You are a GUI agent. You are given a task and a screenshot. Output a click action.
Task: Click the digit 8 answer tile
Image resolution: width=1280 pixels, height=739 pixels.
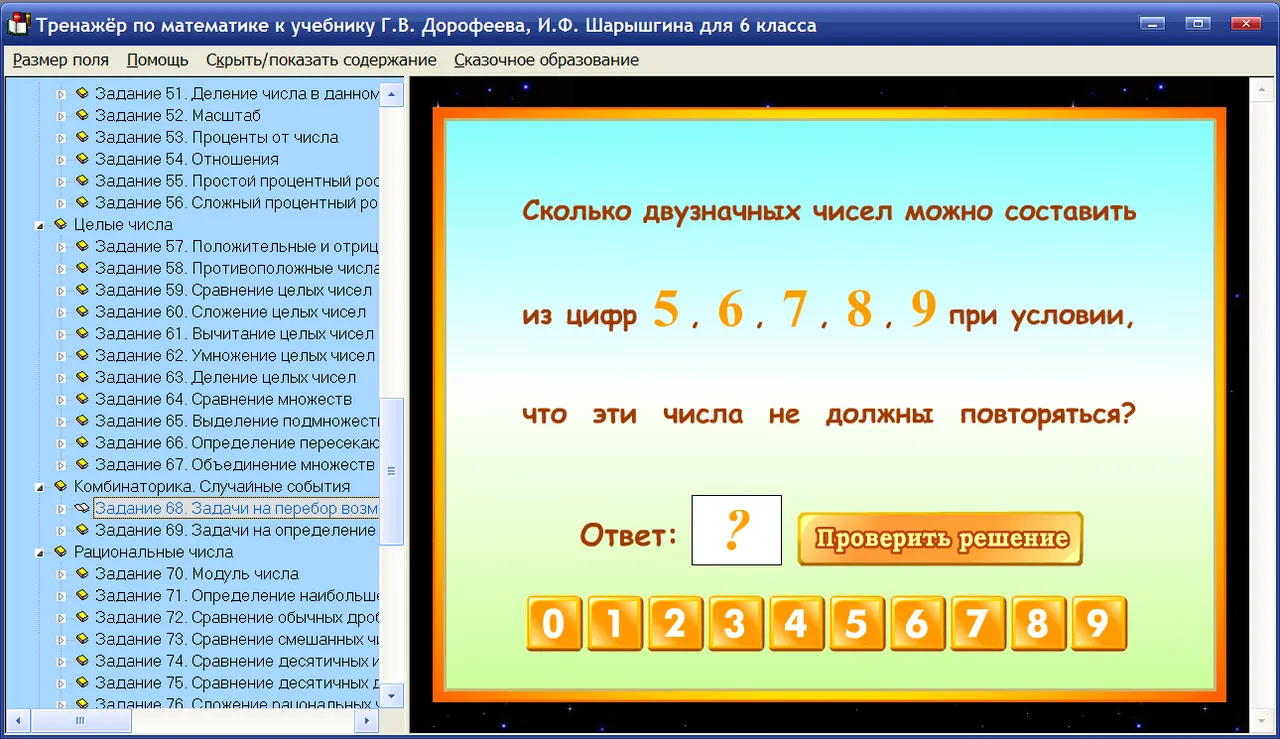(1038, 624)
